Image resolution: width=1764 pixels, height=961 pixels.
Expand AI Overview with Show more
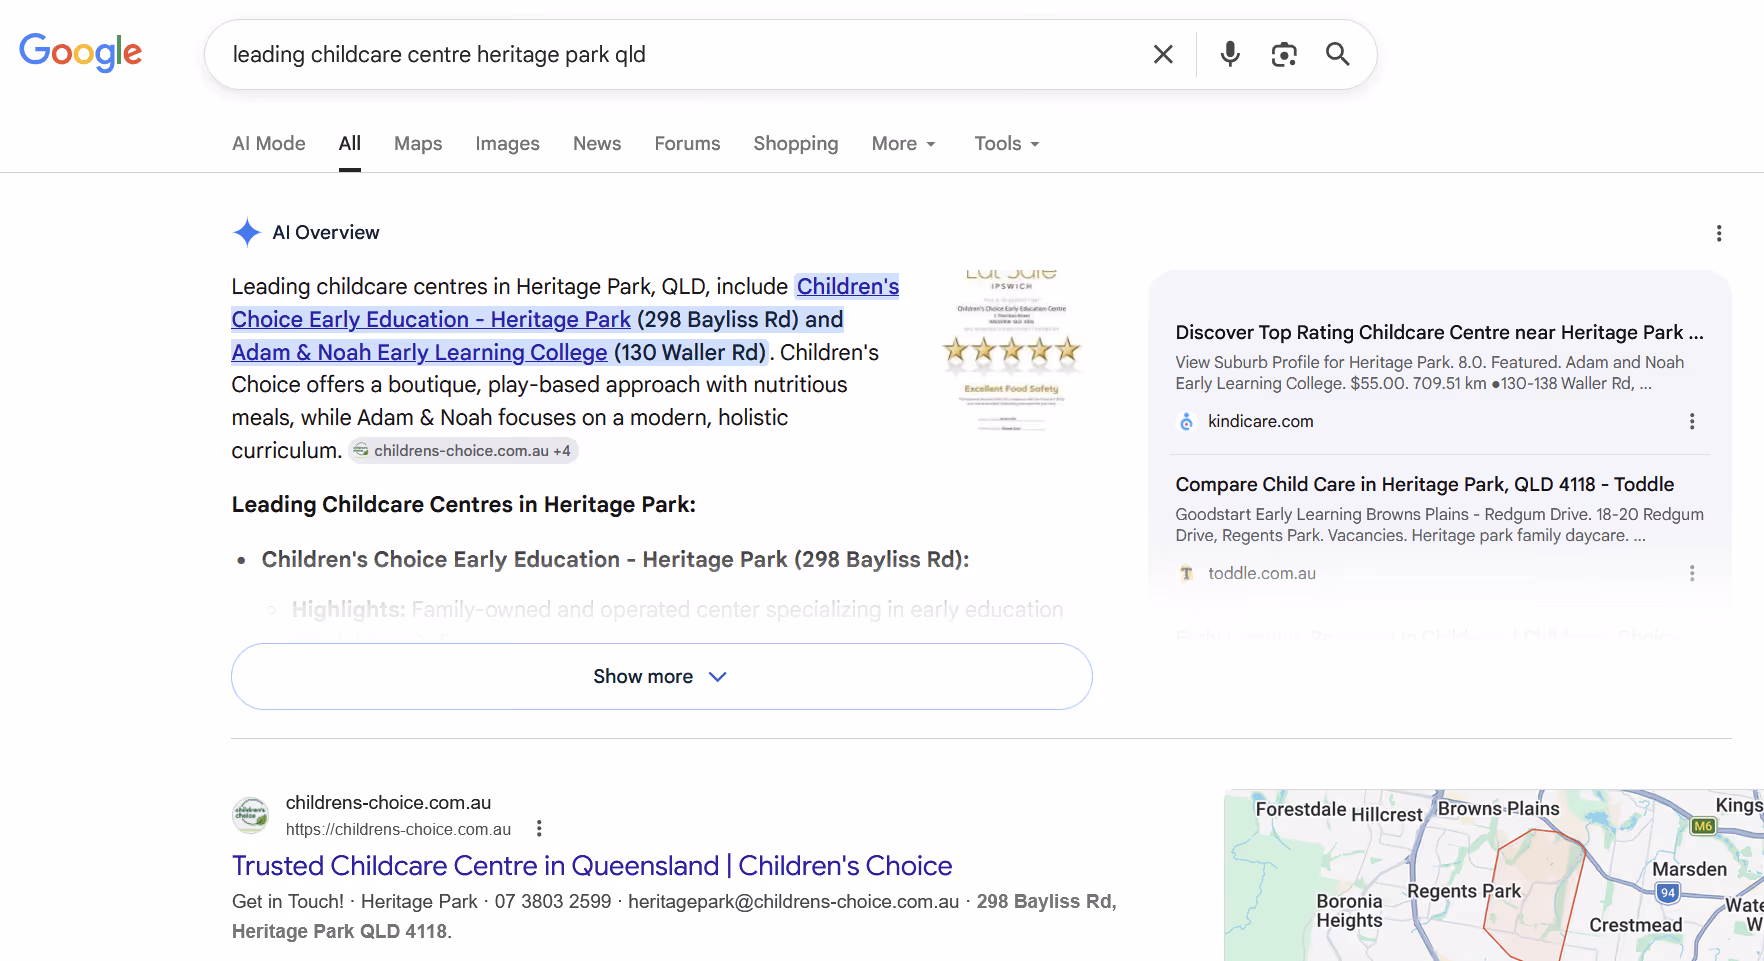(662, 677)
